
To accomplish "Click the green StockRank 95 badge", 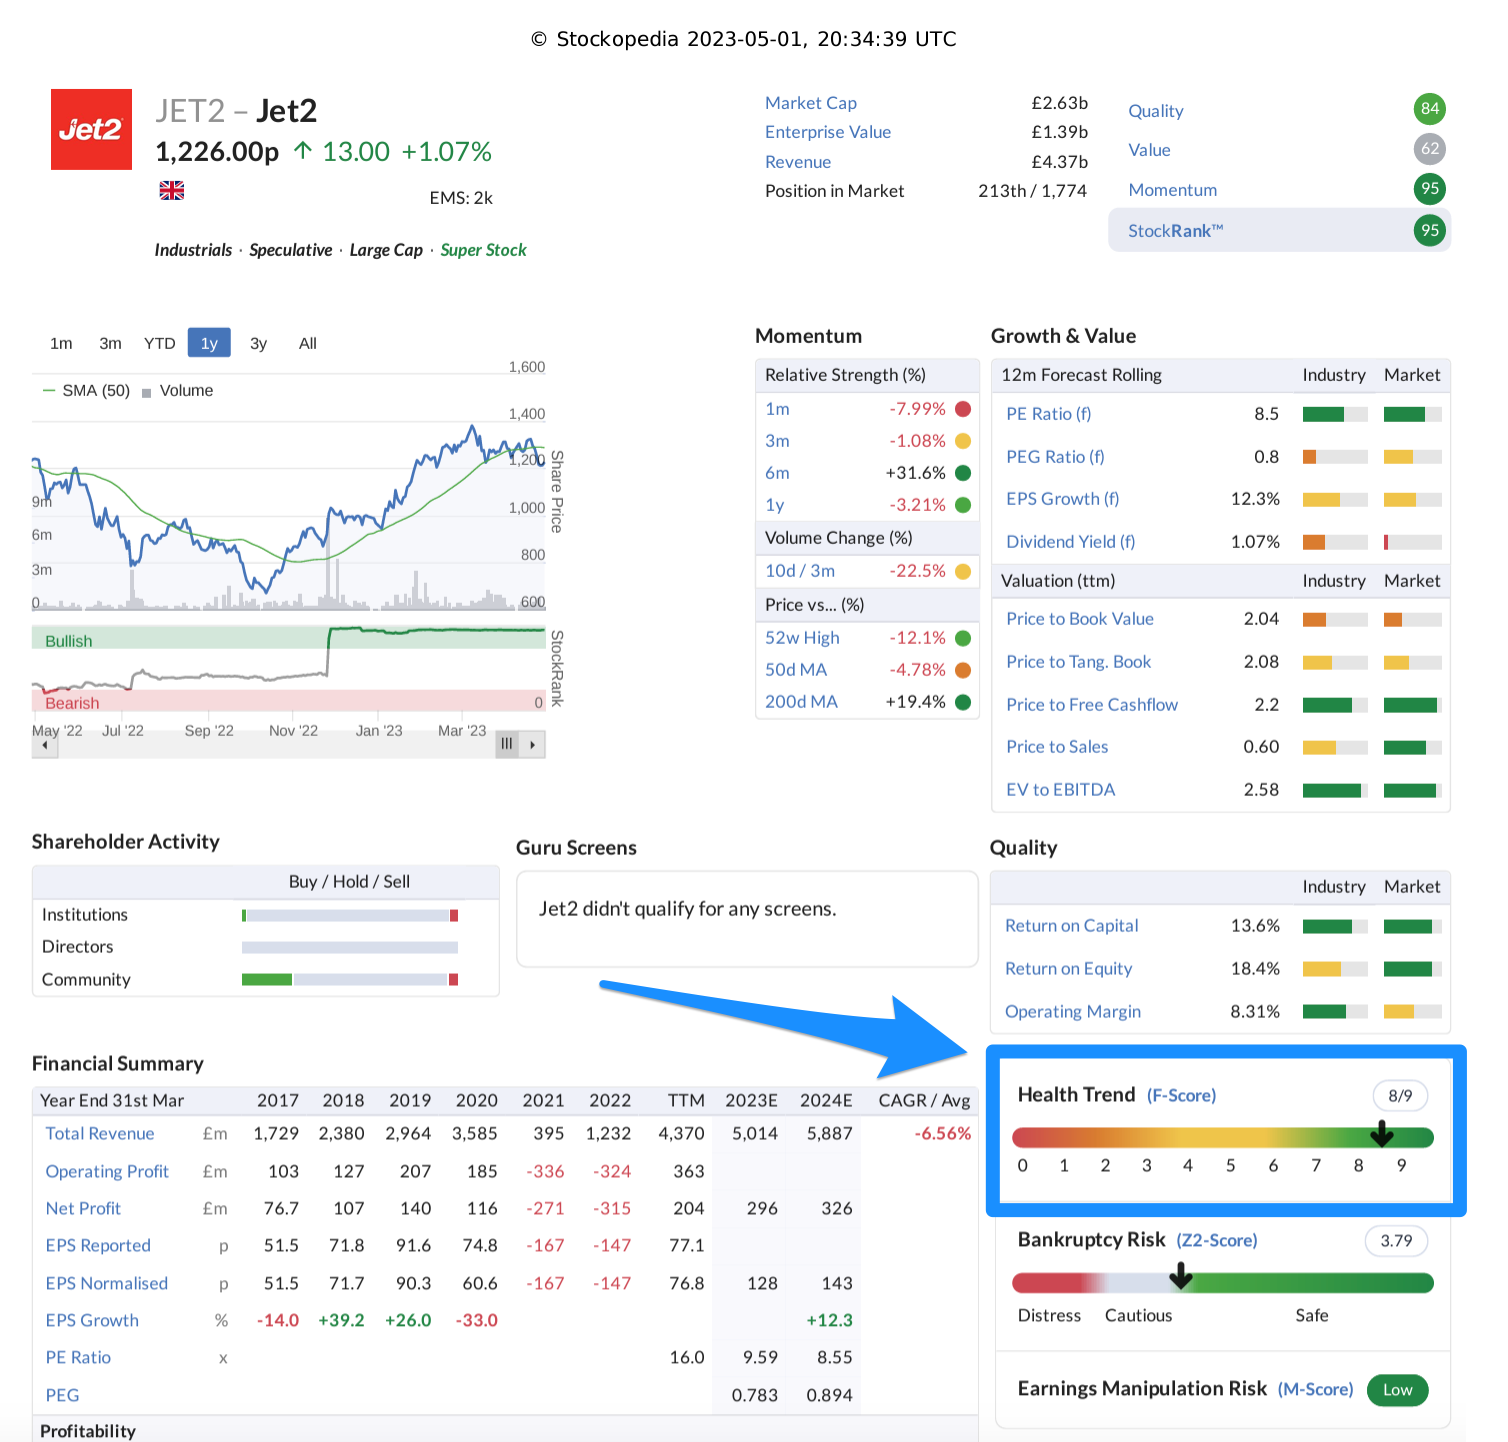I will [x=1430, y=230].
